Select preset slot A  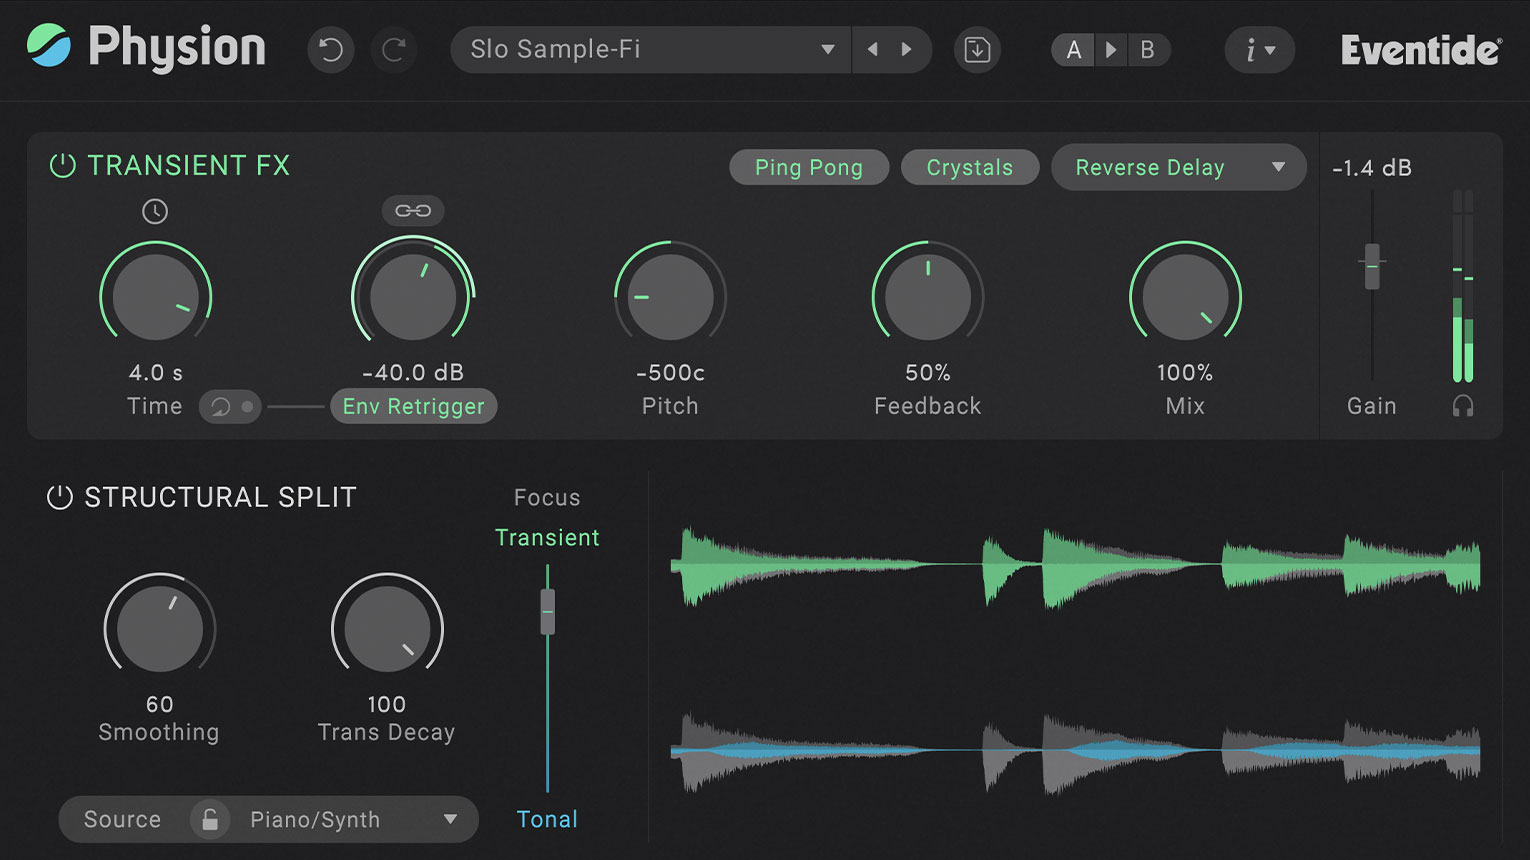tap(1072, 49)
